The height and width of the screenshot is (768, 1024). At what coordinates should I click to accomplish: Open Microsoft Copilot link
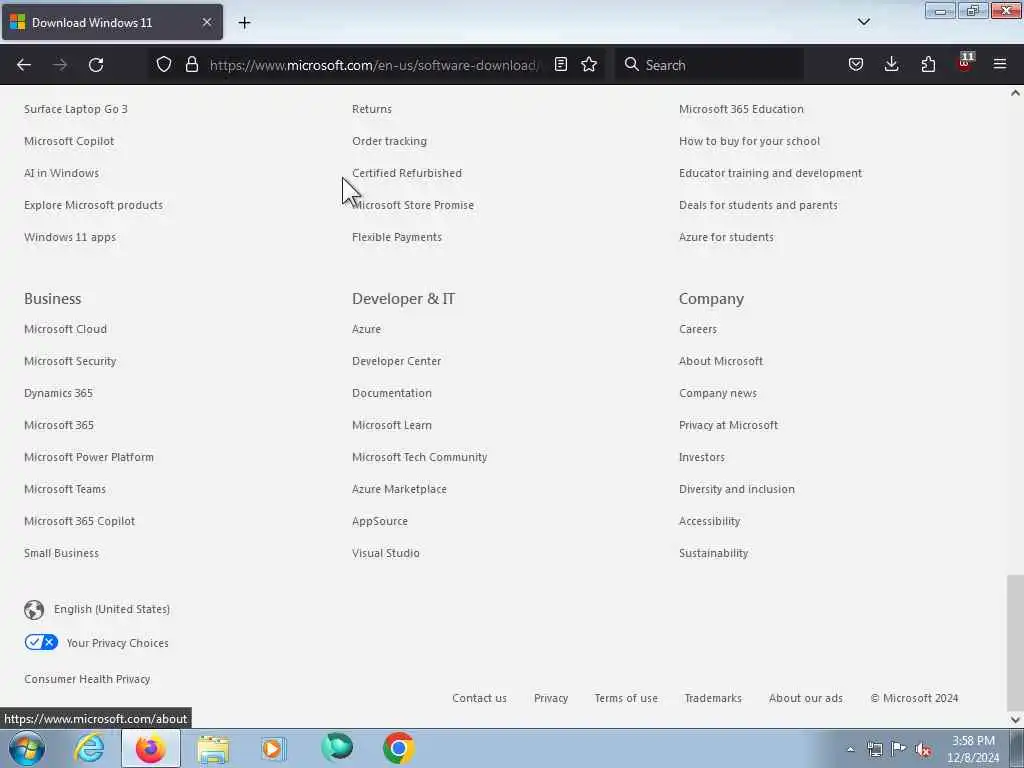tap(69, 141)
